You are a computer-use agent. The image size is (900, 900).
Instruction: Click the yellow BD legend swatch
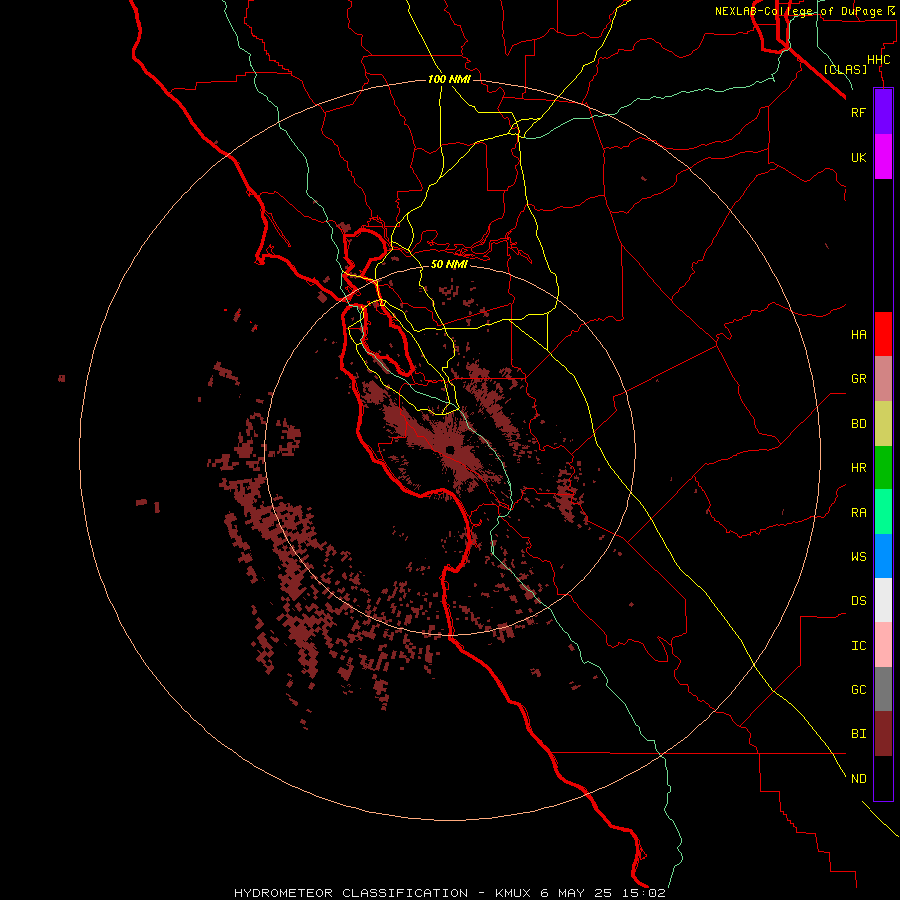[883, 424]
